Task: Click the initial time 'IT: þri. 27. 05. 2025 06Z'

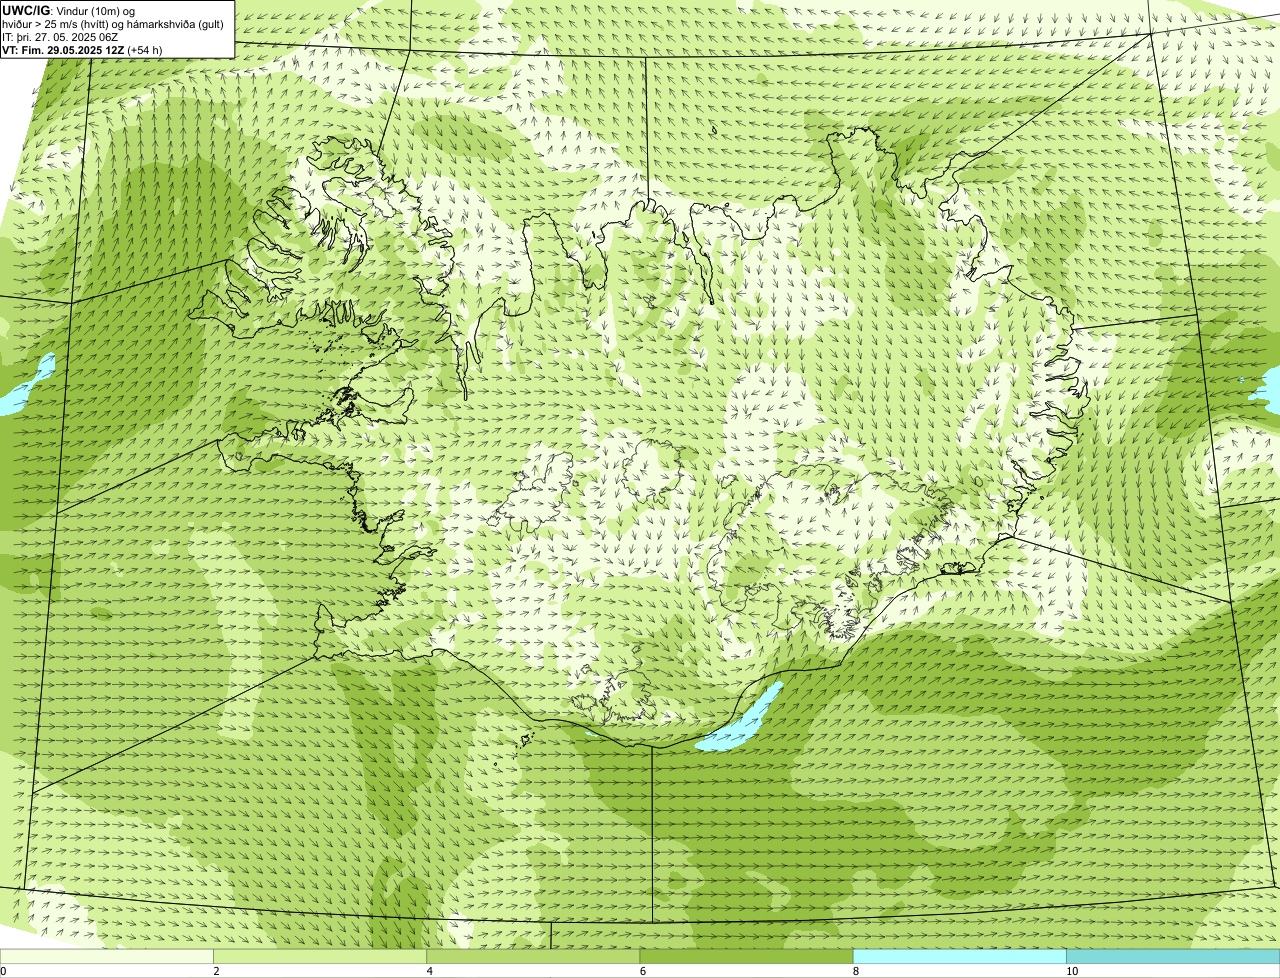Action: 61,37
